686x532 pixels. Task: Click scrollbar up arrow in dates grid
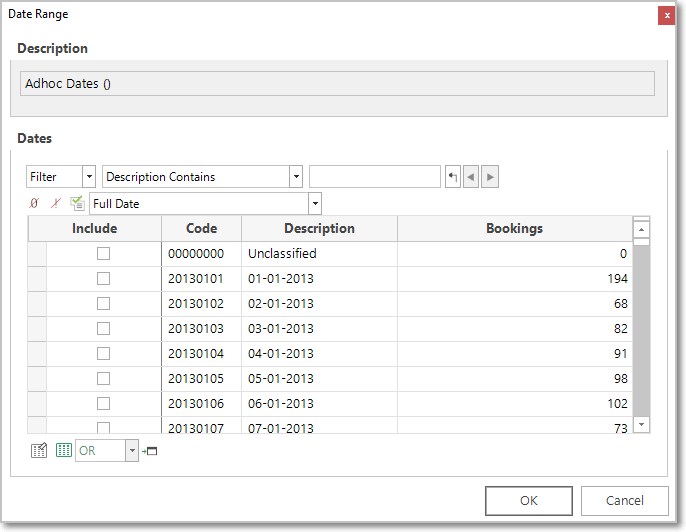click(x=641, y=230)
